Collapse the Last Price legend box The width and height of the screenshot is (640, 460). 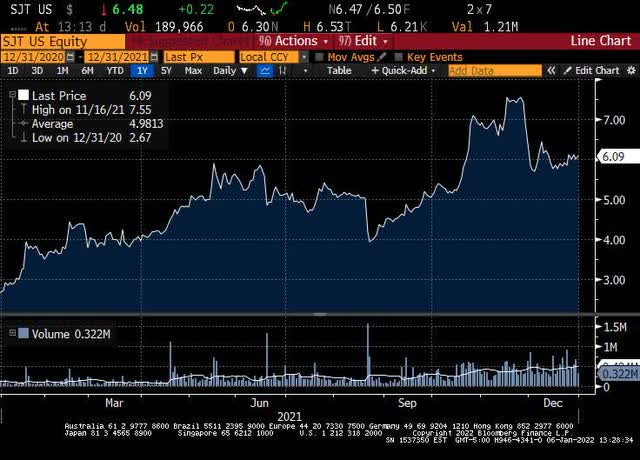(x=12, y=95)
